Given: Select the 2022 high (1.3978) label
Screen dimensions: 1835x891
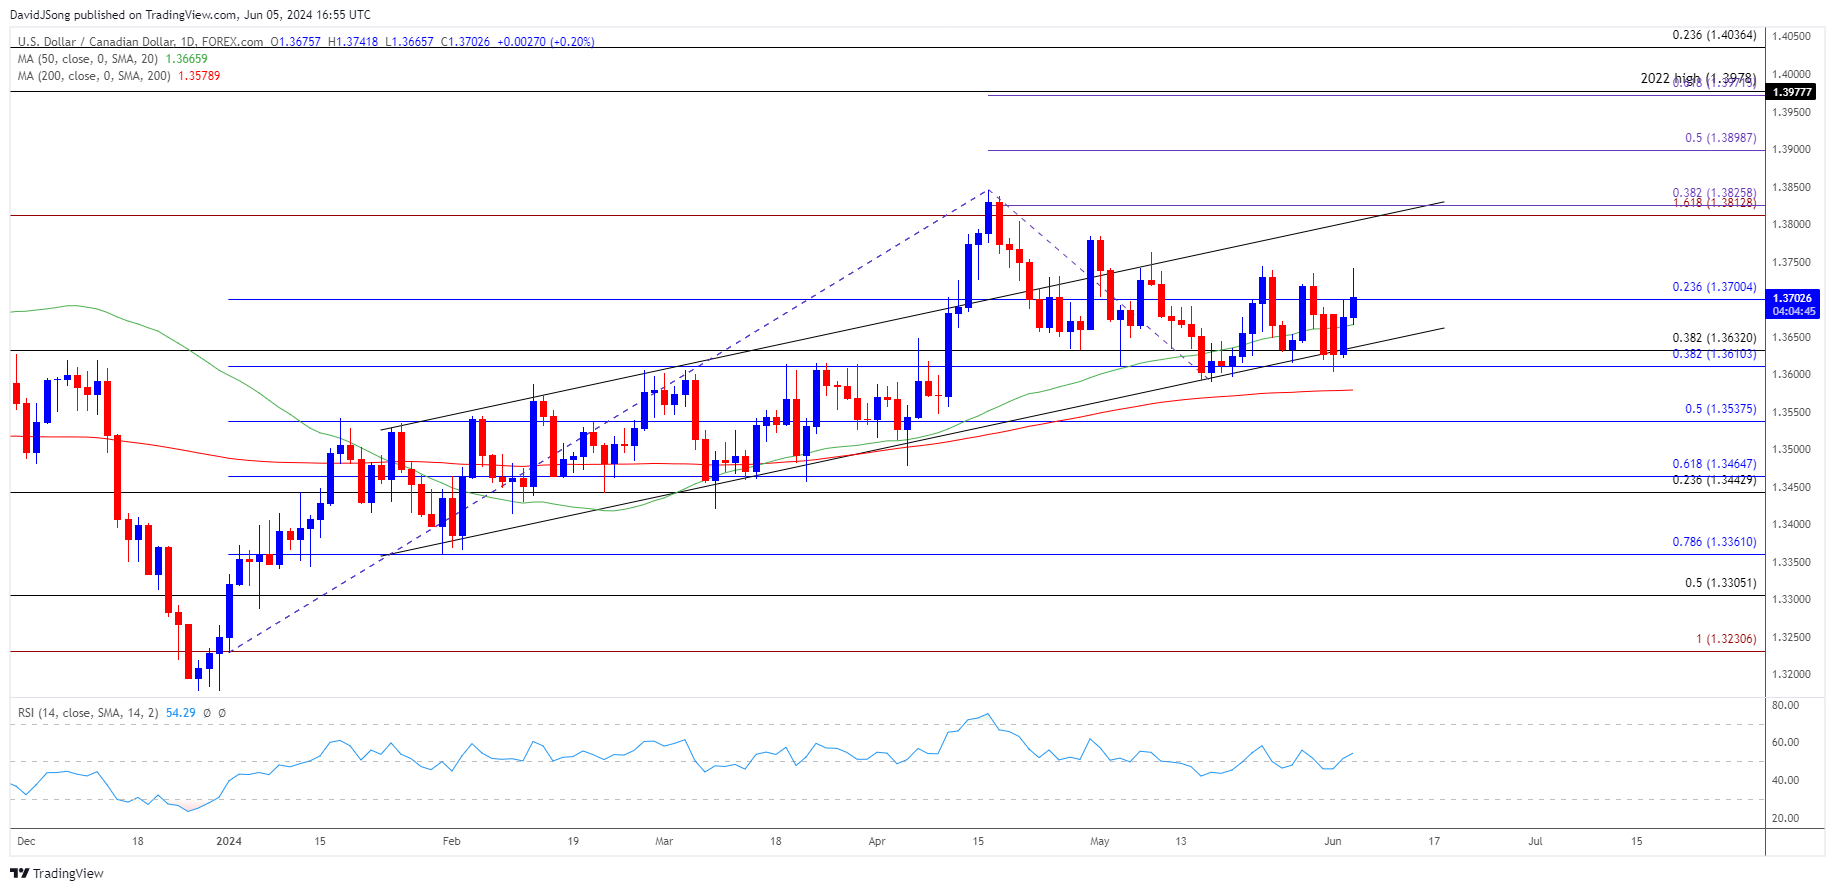Looking at the screenshot, I should (1698, 78).
